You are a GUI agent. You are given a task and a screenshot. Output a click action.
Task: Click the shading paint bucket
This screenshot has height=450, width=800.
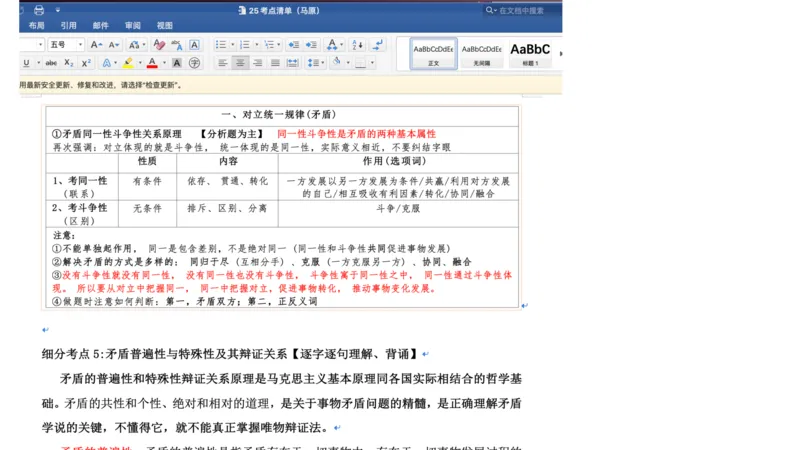[337, 63]
